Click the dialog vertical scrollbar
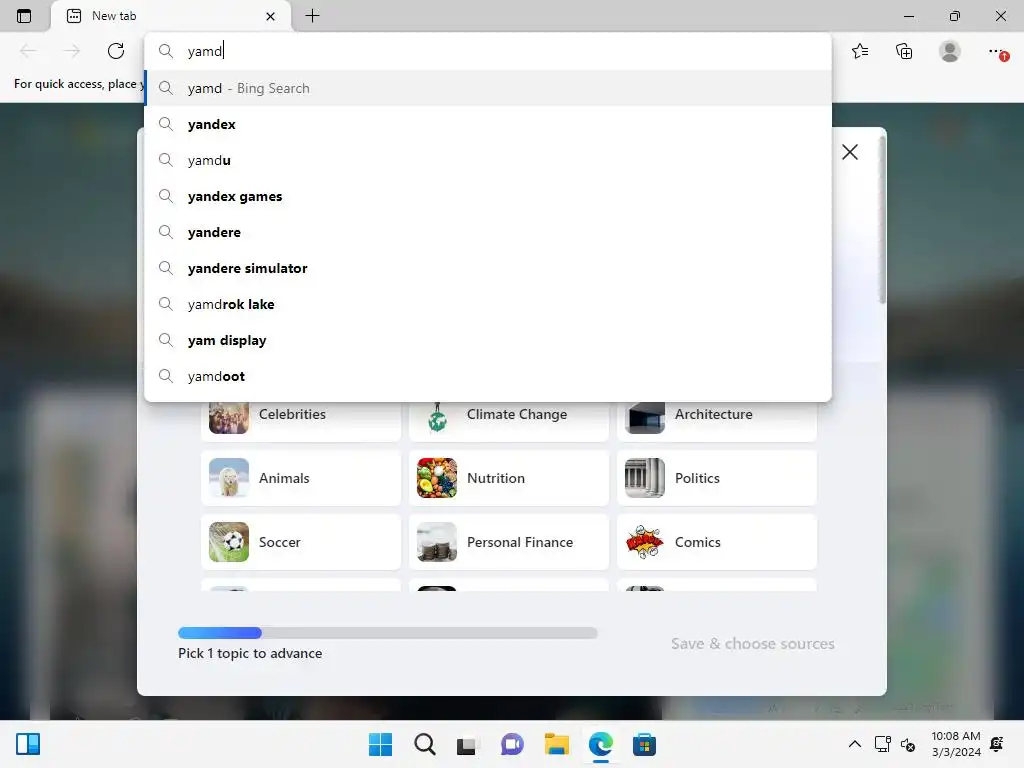Screen dimensions: 1024x768 click(882, 222)
